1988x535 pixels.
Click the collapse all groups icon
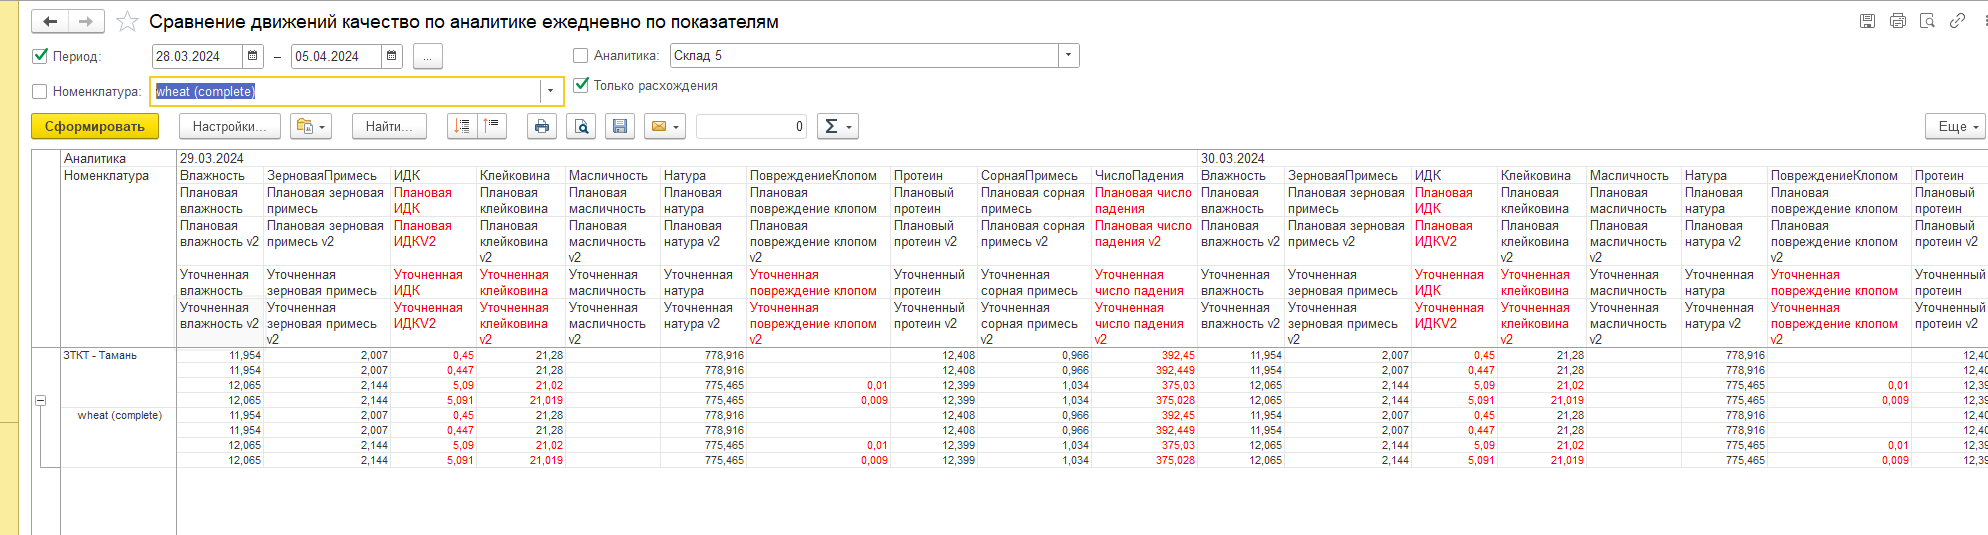pyautogui.click(x=492, y=126)
